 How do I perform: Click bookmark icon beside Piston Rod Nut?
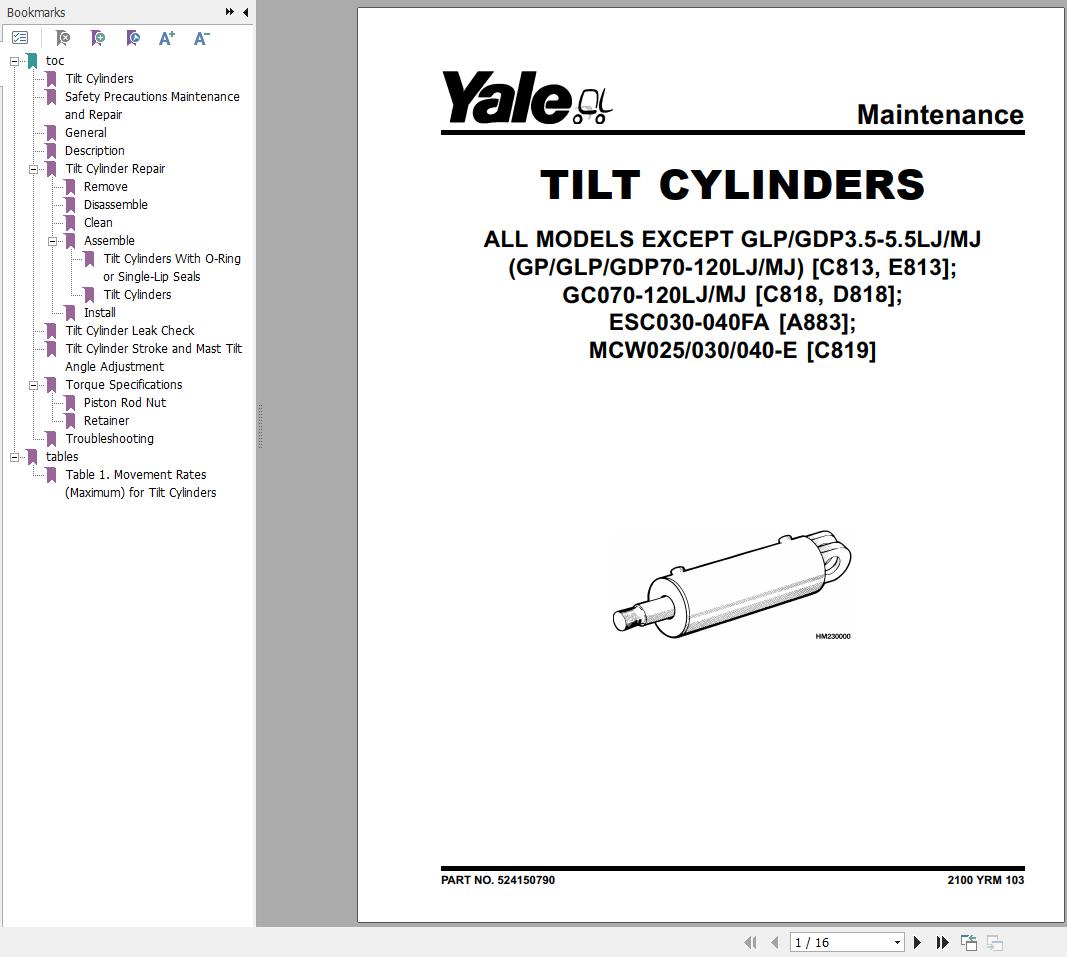(x=70, y=403)
